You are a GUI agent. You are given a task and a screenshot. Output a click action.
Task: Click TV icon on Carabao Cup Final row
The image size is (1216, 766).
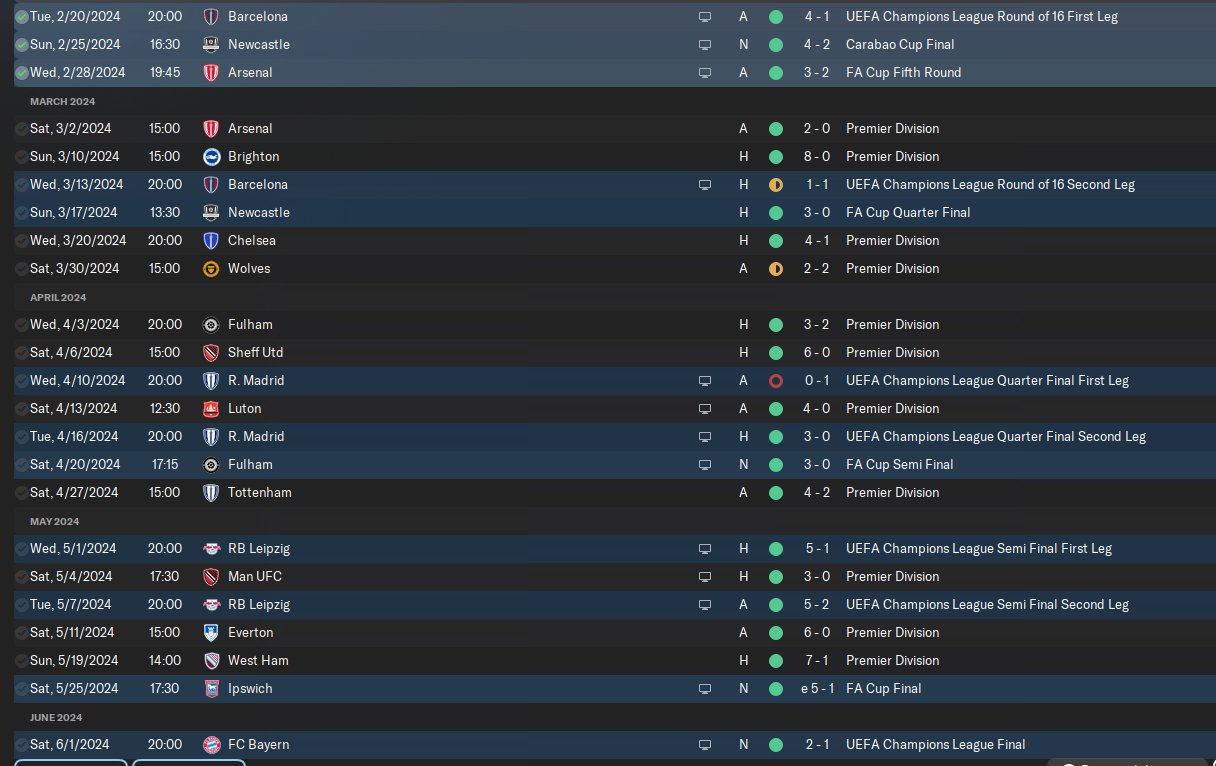tap(705, 44)
